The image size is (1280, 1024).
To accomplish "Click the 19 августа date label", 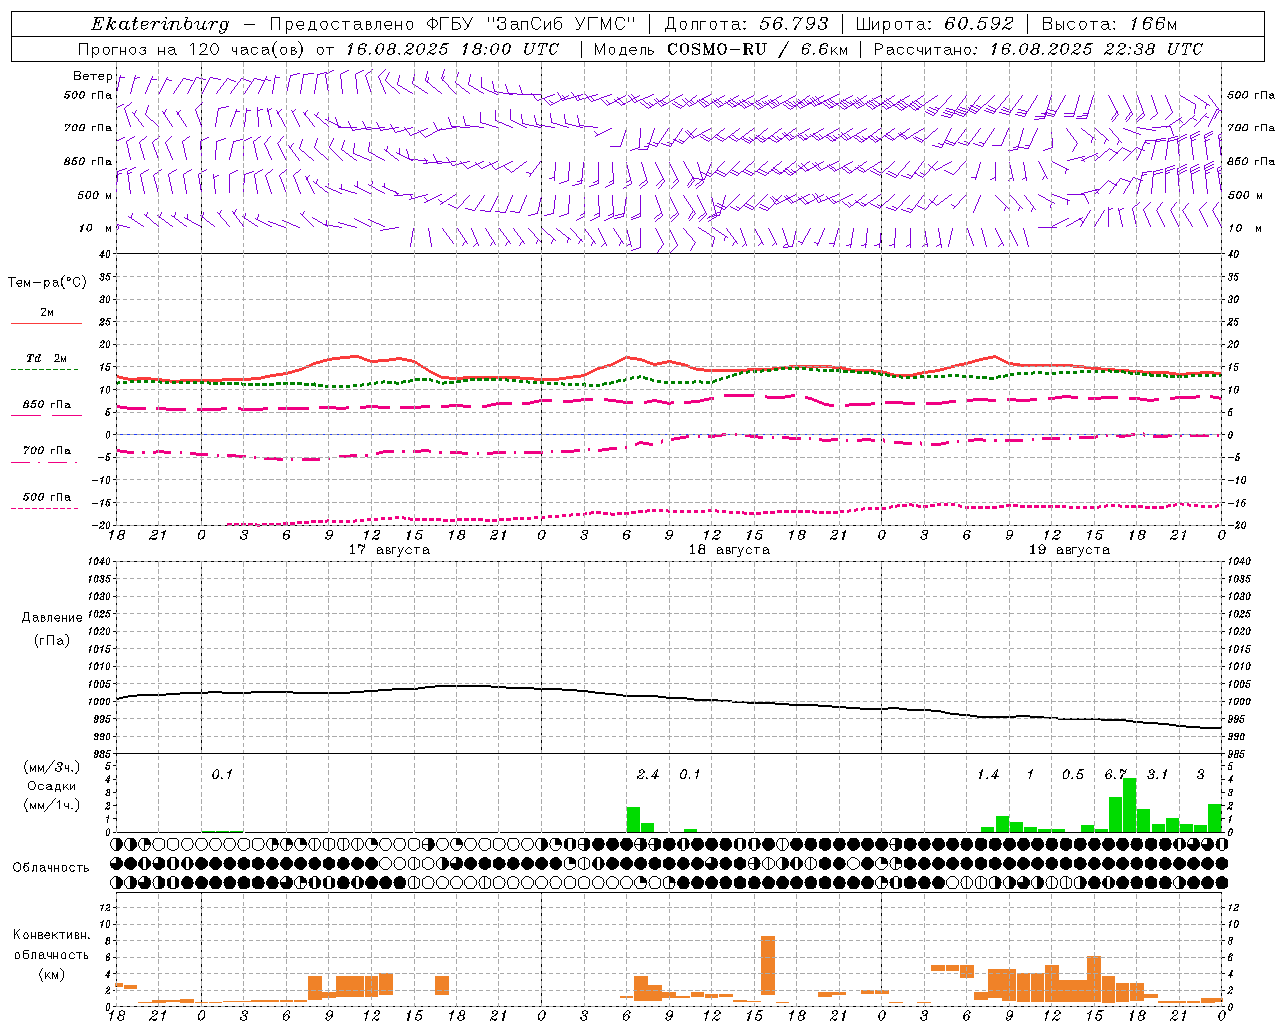I will click(1069, 550).
